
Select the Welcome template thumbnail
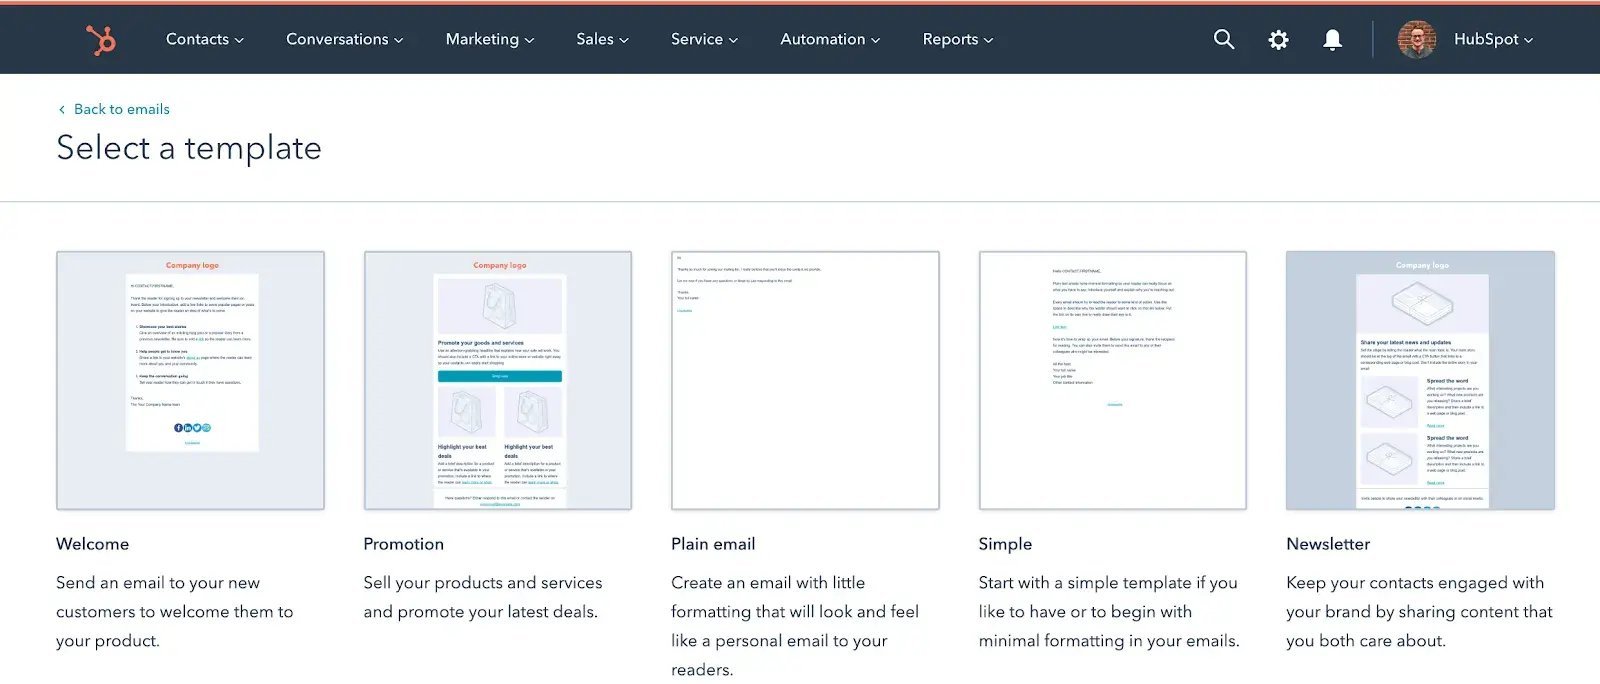point(190,380)
